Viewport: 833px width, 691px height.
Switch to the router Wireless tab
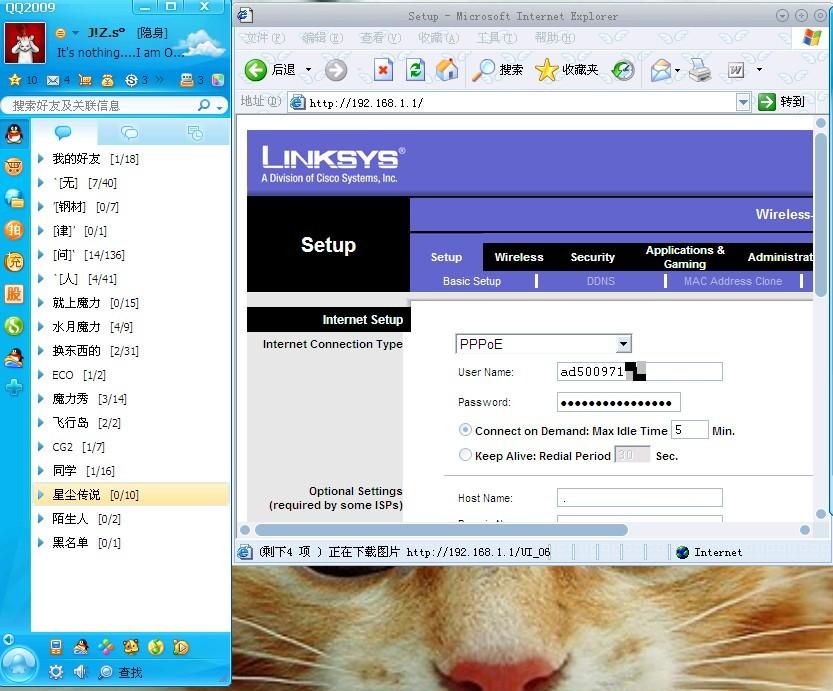pos(519,257)
